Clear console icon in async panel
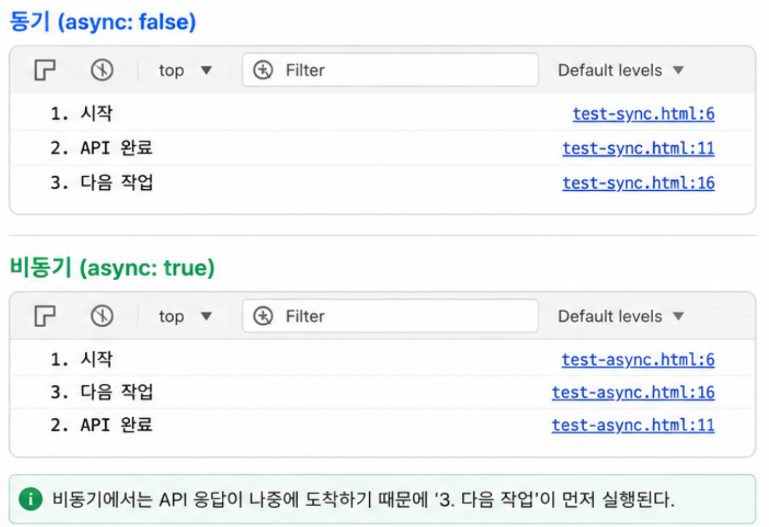This screenshot has width=769, height=527. click(x=102, y=316)
